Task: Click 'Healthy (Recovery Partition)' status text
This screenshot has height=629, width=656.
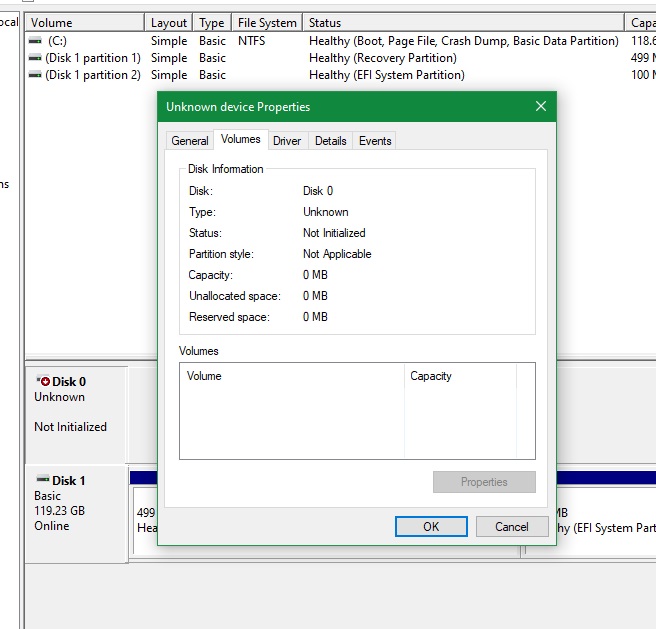Action: point(383,58)
